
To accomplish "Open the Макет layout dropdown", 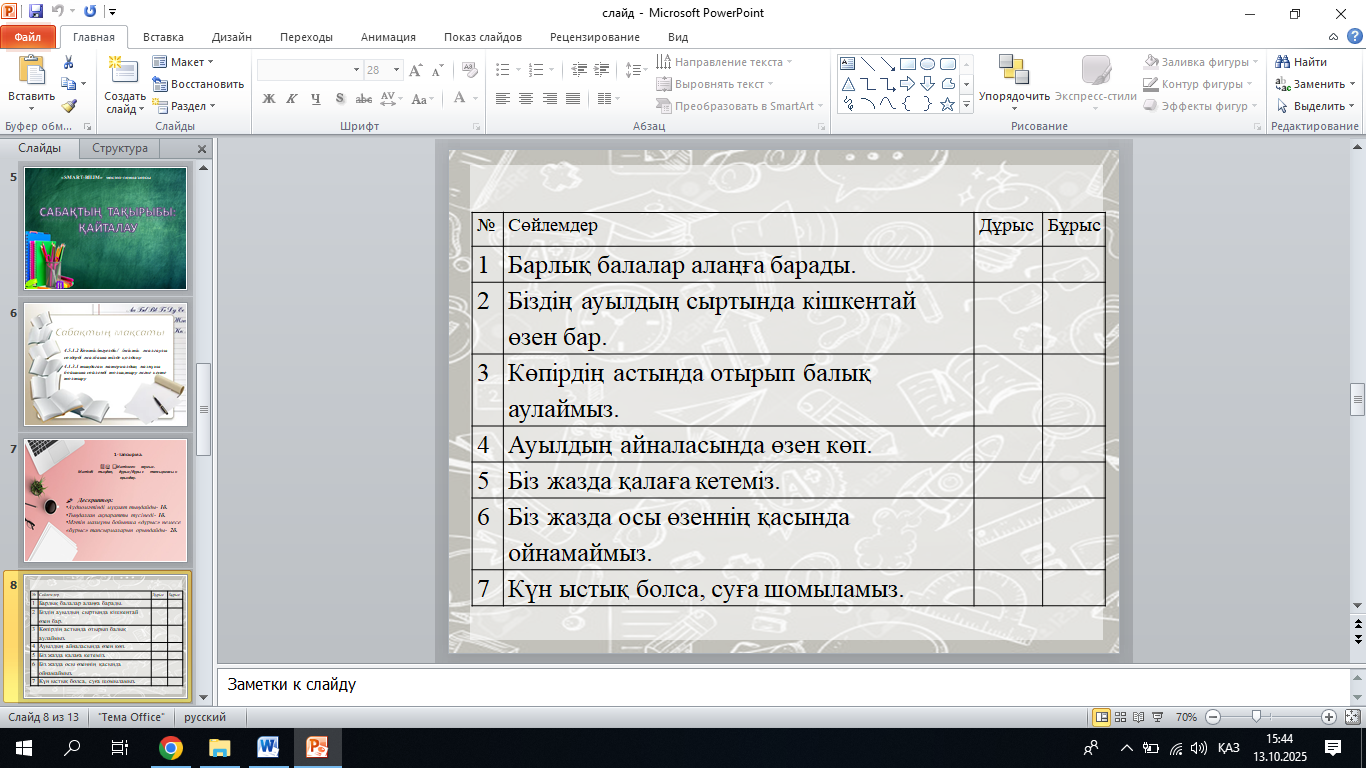I will (x=186, y=62).
